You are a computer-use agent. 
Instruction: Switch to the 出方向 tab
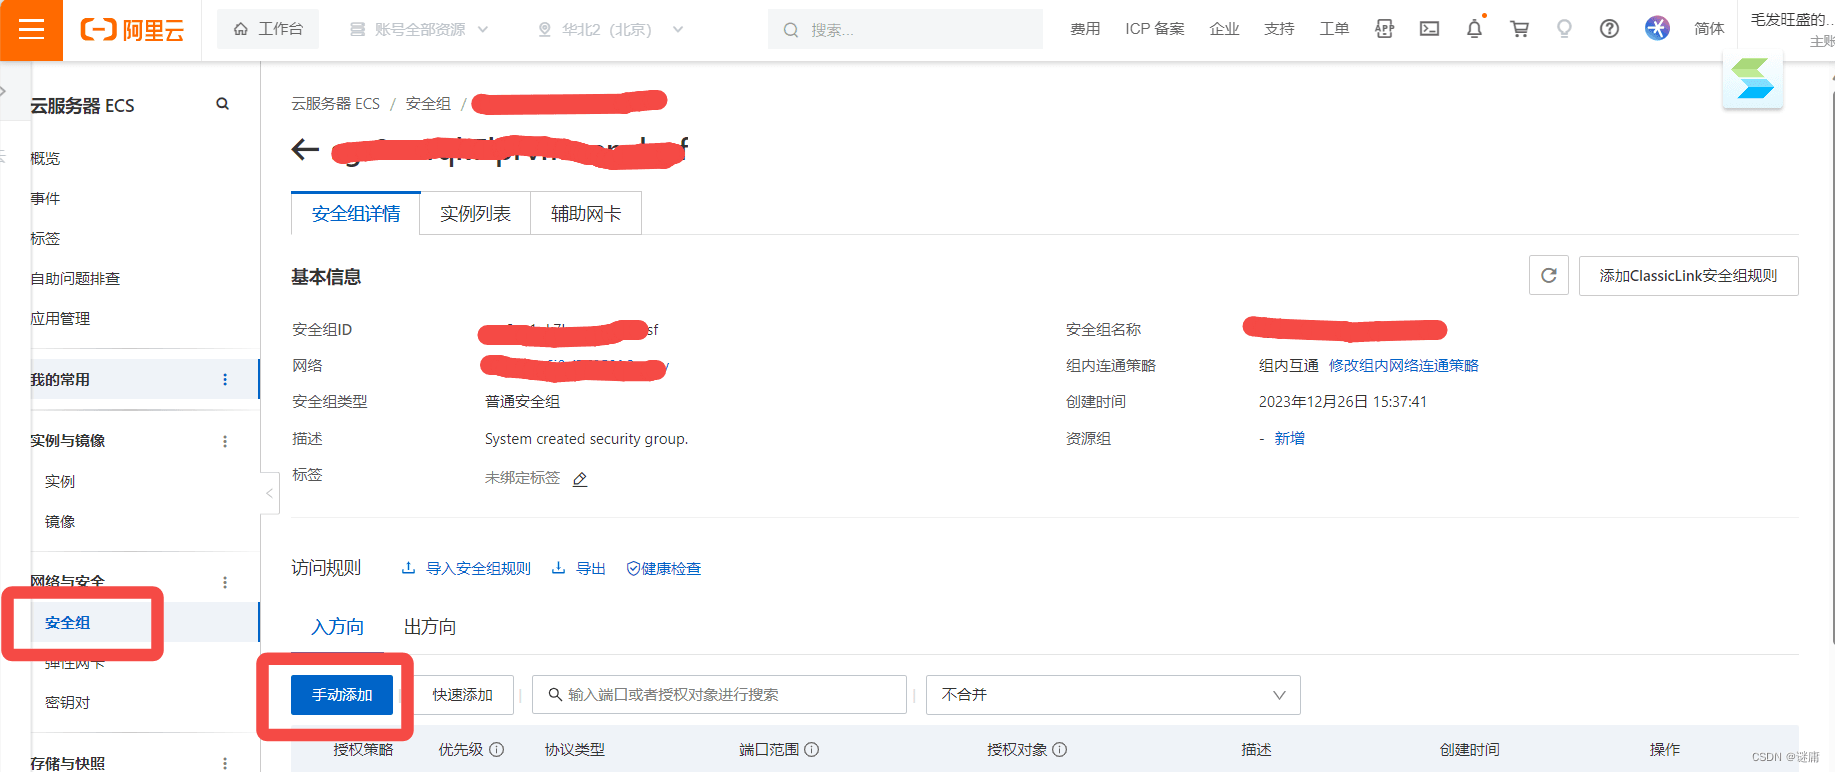(430, 626)
